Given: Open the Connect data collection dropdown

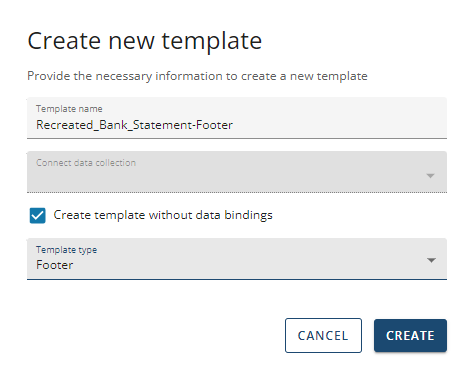Looking at the screenshot, I should click(x=237, y=172).
